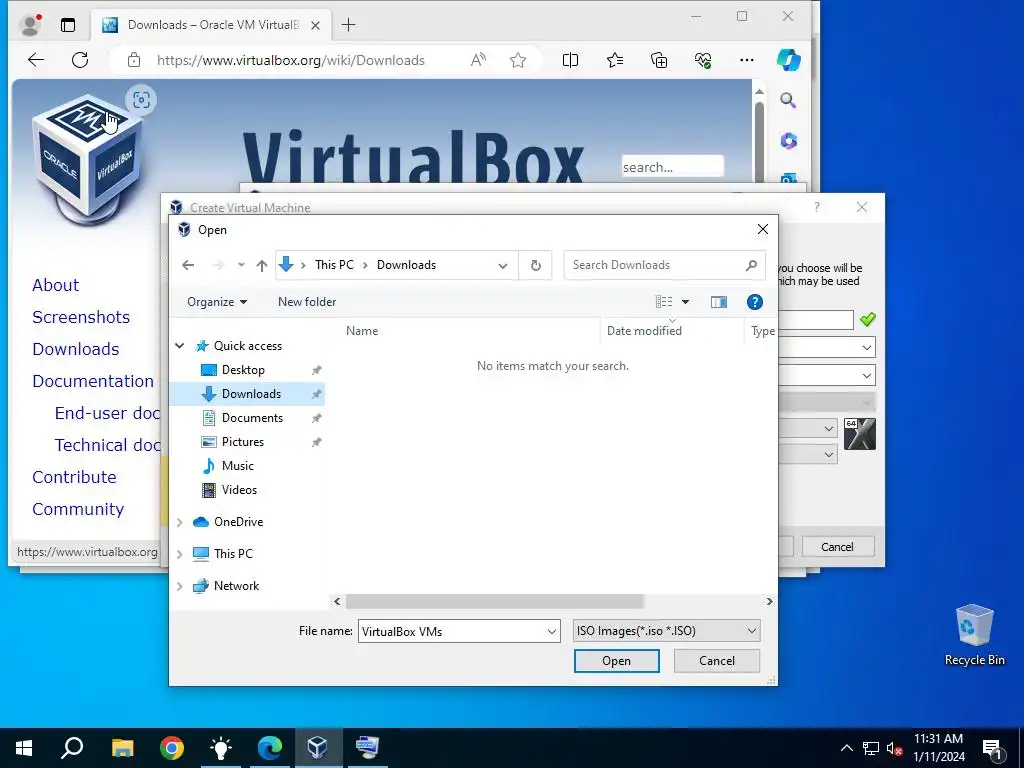Create a New folder
This screenshot has height=768, width=1024.
[x=307, y=302]
